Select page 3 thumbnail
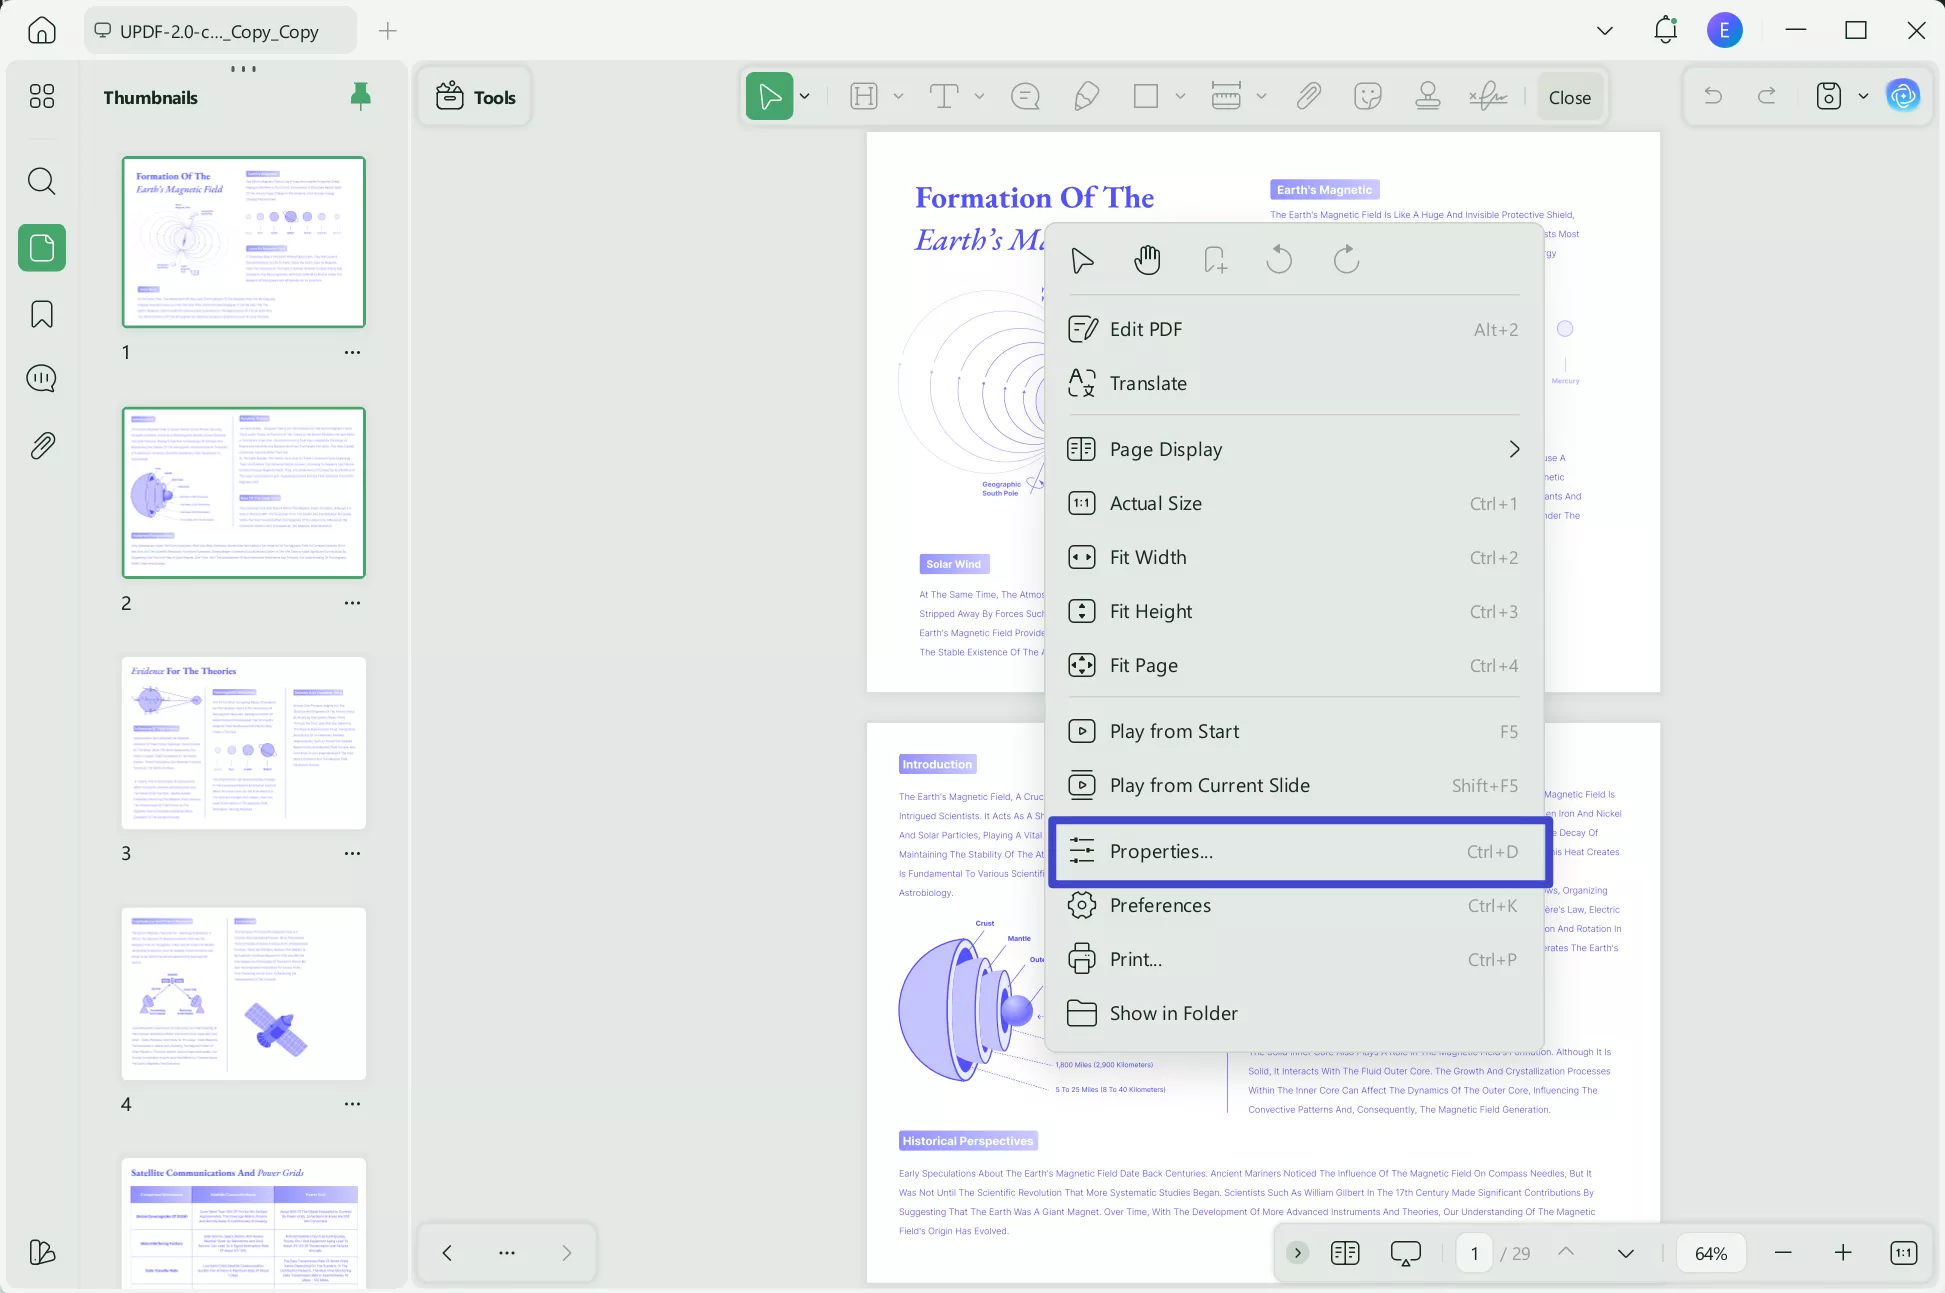The height and width of the screenshot is (1293, 1945). (x=243, y=742)
